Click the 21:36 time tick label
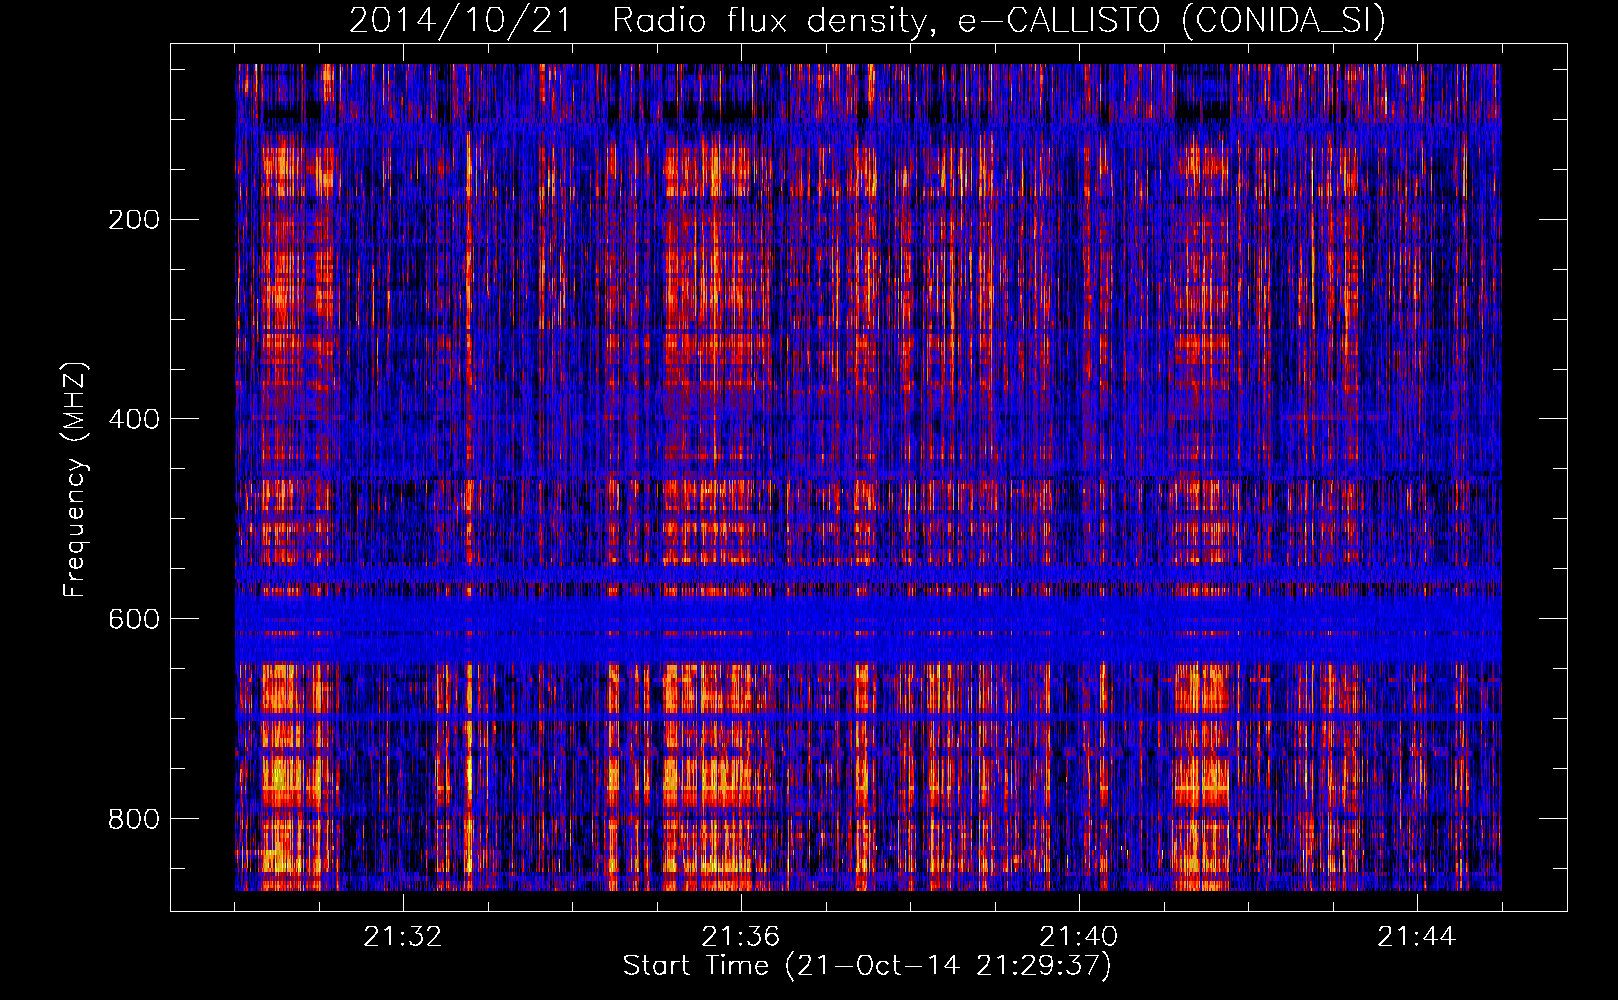Viewport: 1618px width, 1000px height. (741, 937)
